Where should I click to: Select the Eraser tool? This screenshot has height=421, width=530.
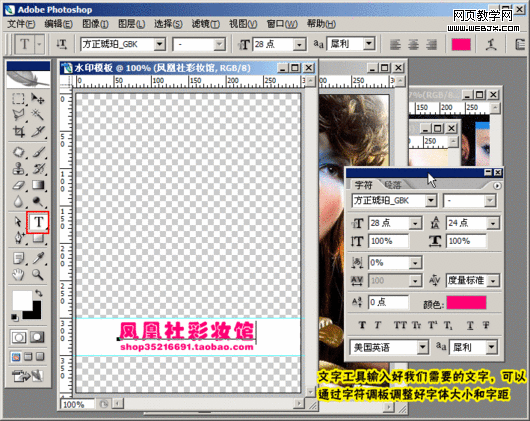click(x=18, y=185)
